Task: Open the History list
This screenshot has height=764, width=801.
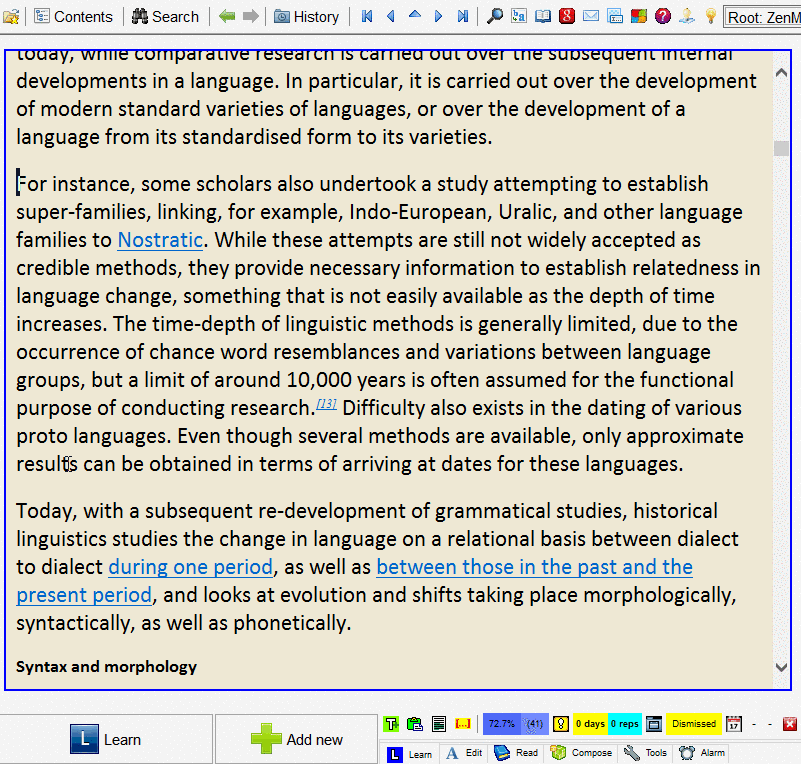Action: click(x=306, y=16)
